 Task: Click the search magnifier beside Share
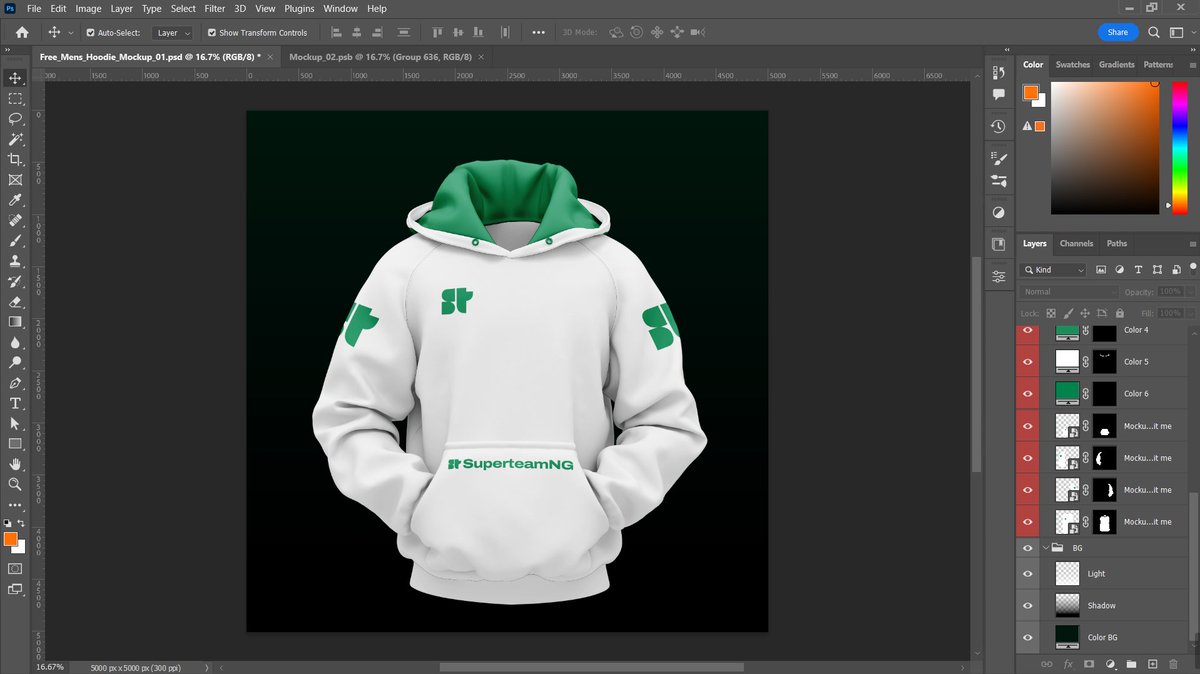pyautogui.click(x=1154, y=32)
